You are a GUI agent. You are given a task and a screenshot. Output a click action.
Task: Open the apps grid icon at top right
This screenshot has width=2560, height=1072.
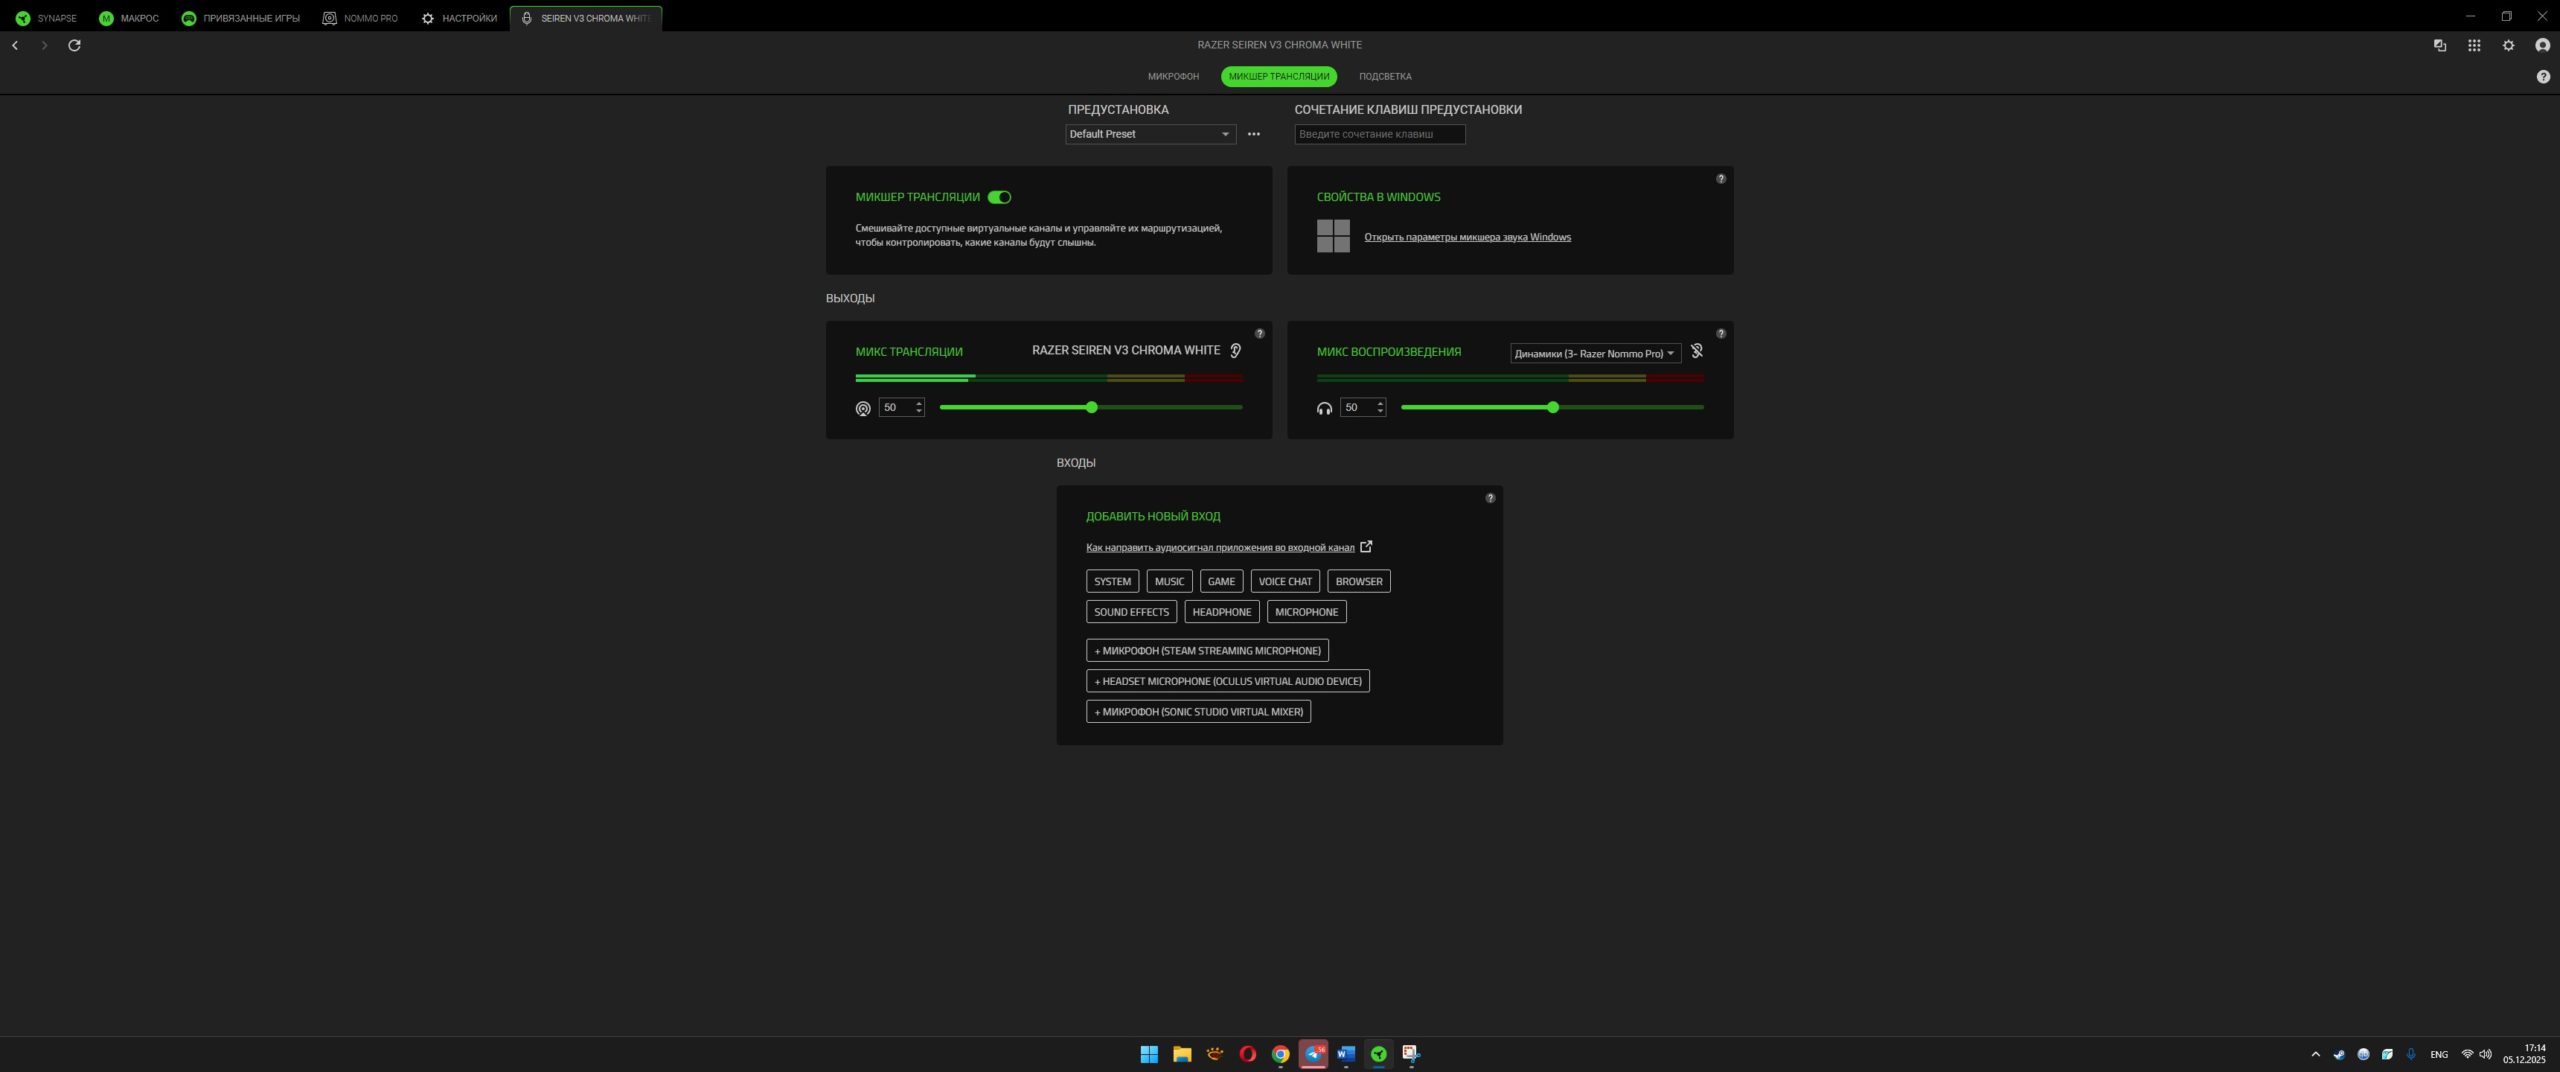(x=2474, y=45)
